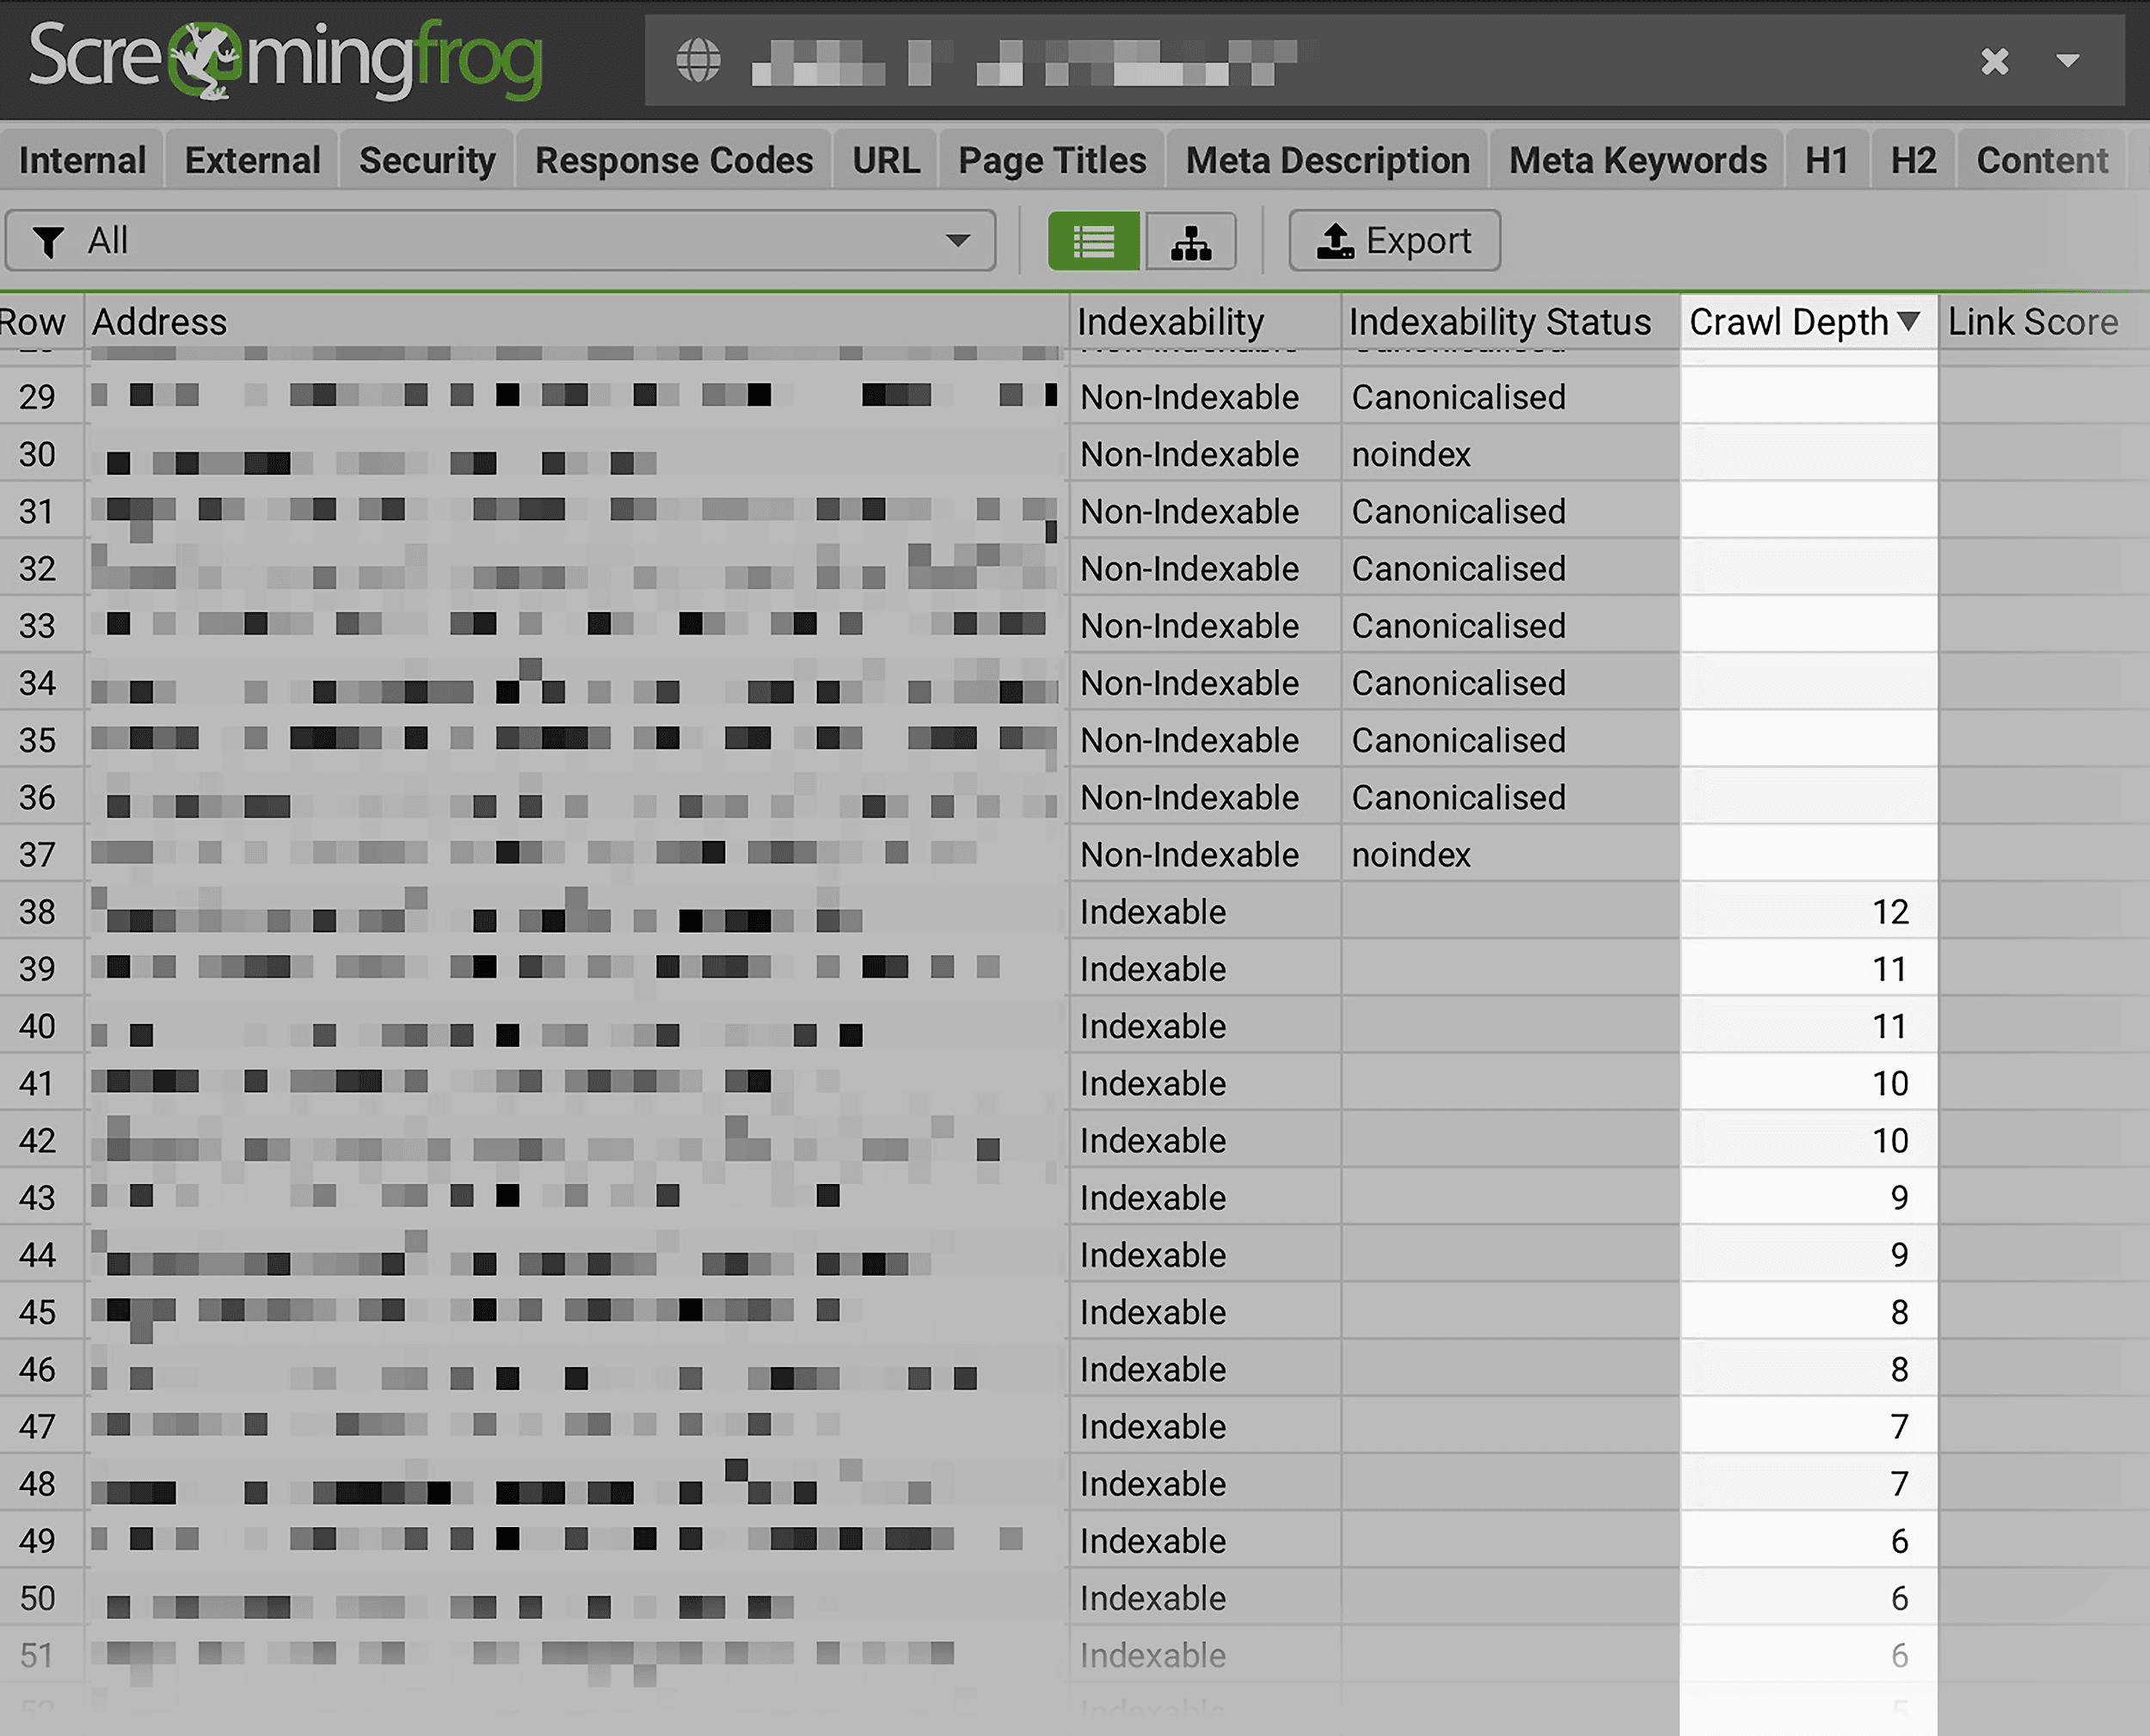Select row 38 Indexable entry

[x=1152, y=911]
